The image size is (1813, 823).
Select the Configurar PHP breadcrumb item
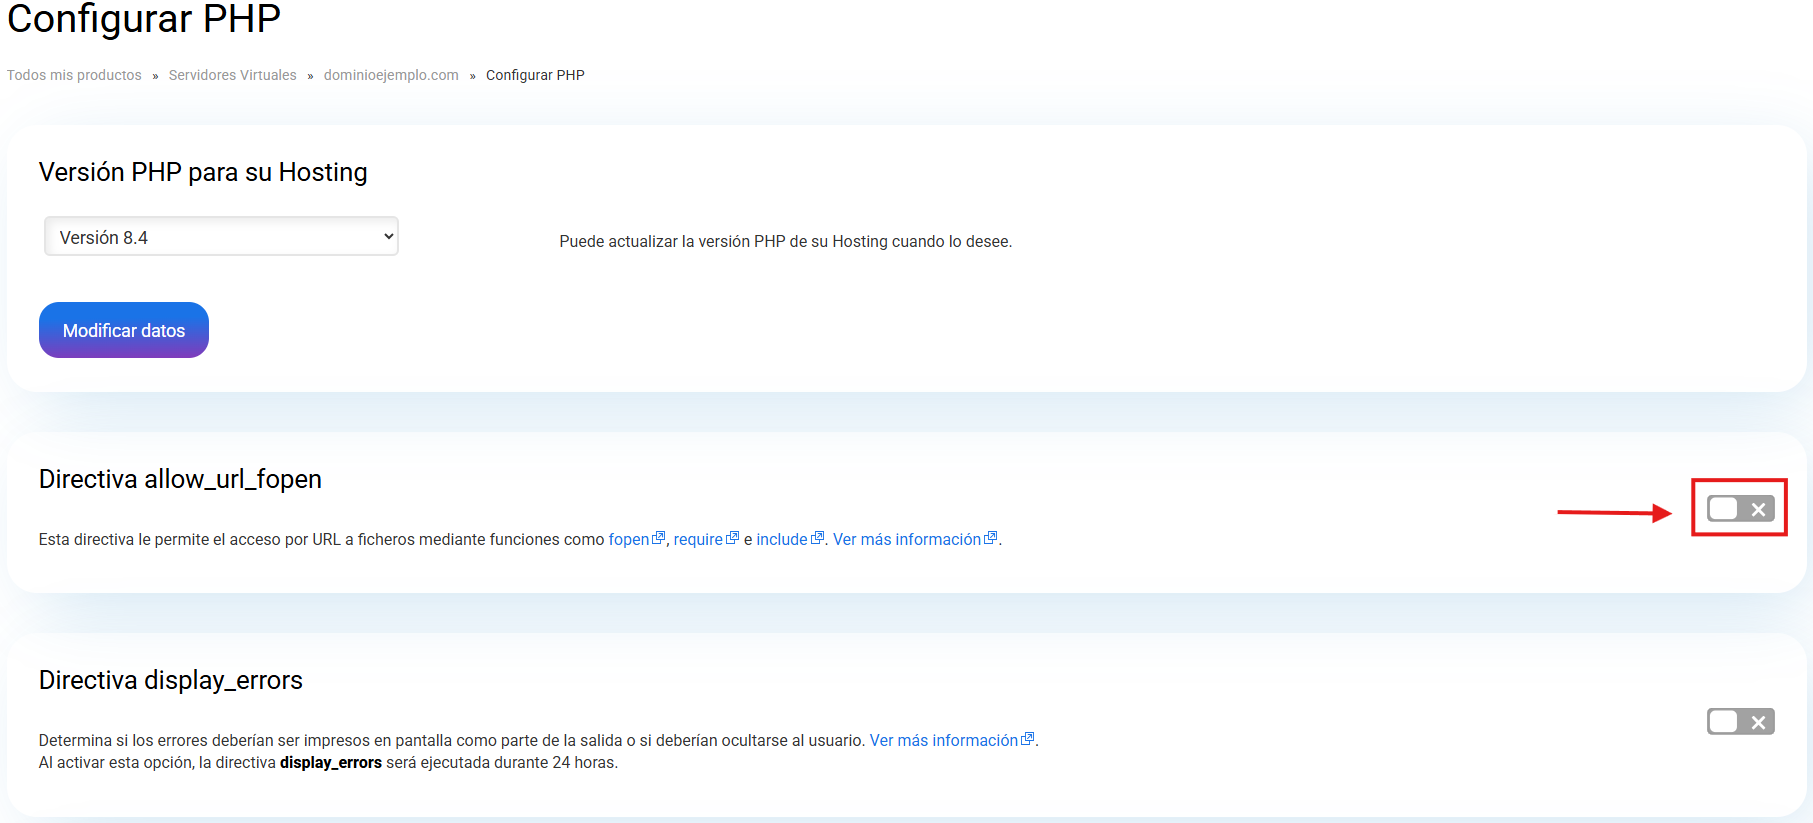click(x=535, y=75)
